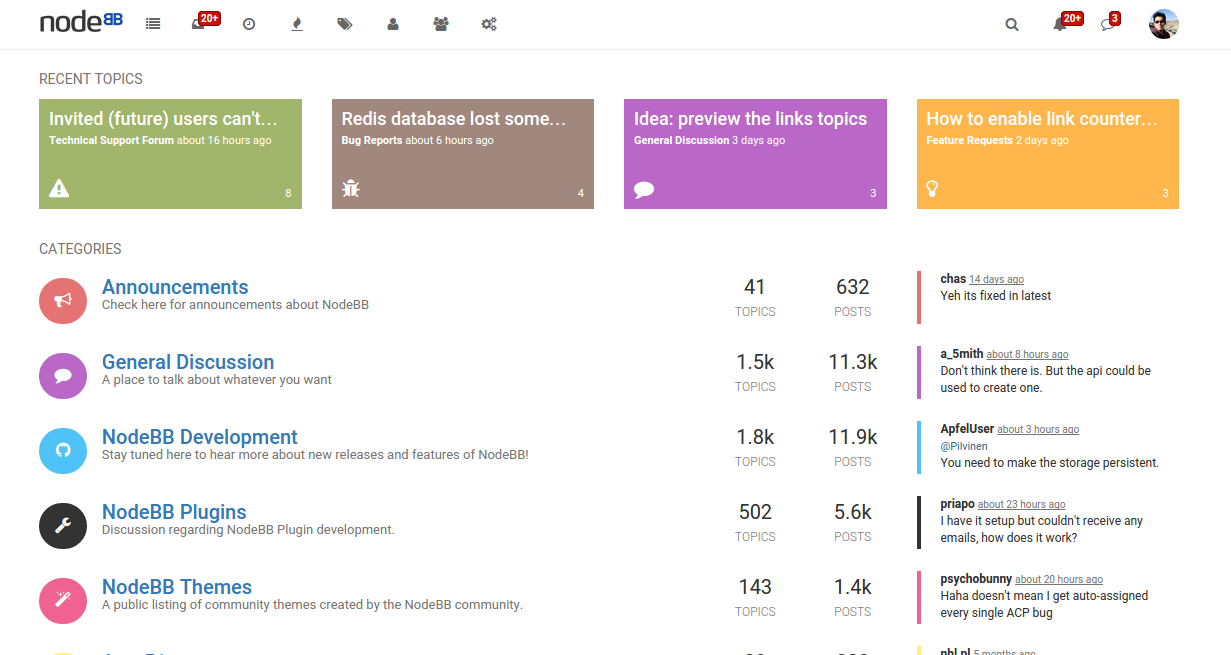
Task: Click the 'about 20 hours ago' timestamp
Action: [1059, 580]
